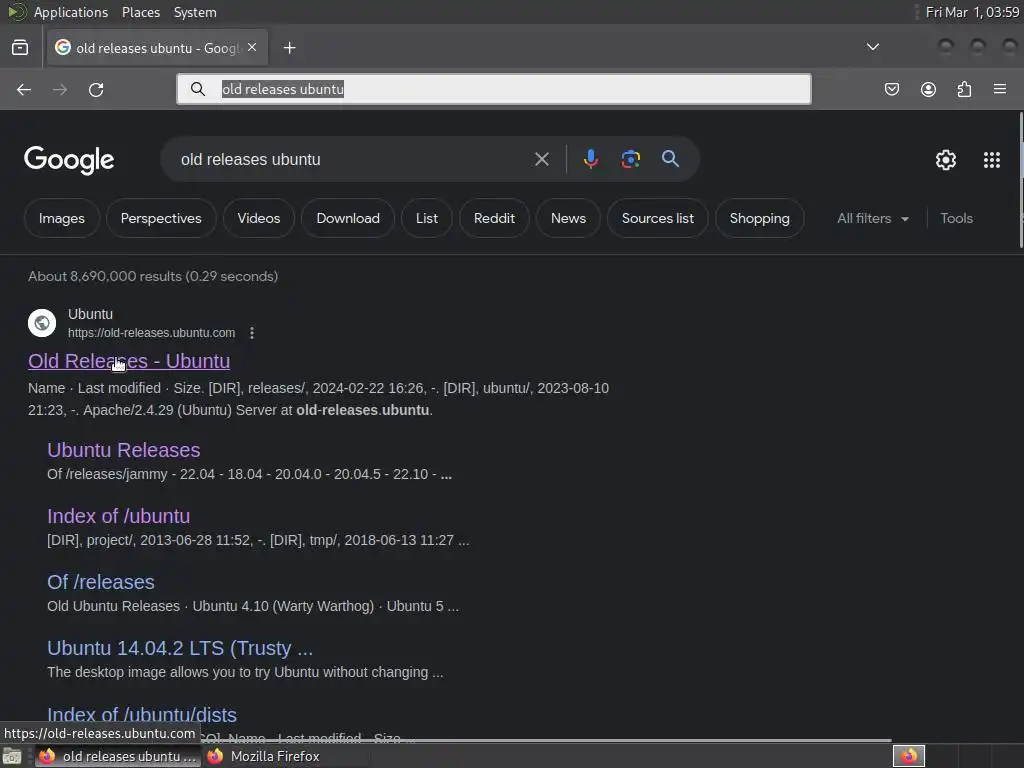1024x768 pixels.
Task: Open the System menu in top panel
Action: (x=195, y=12)
